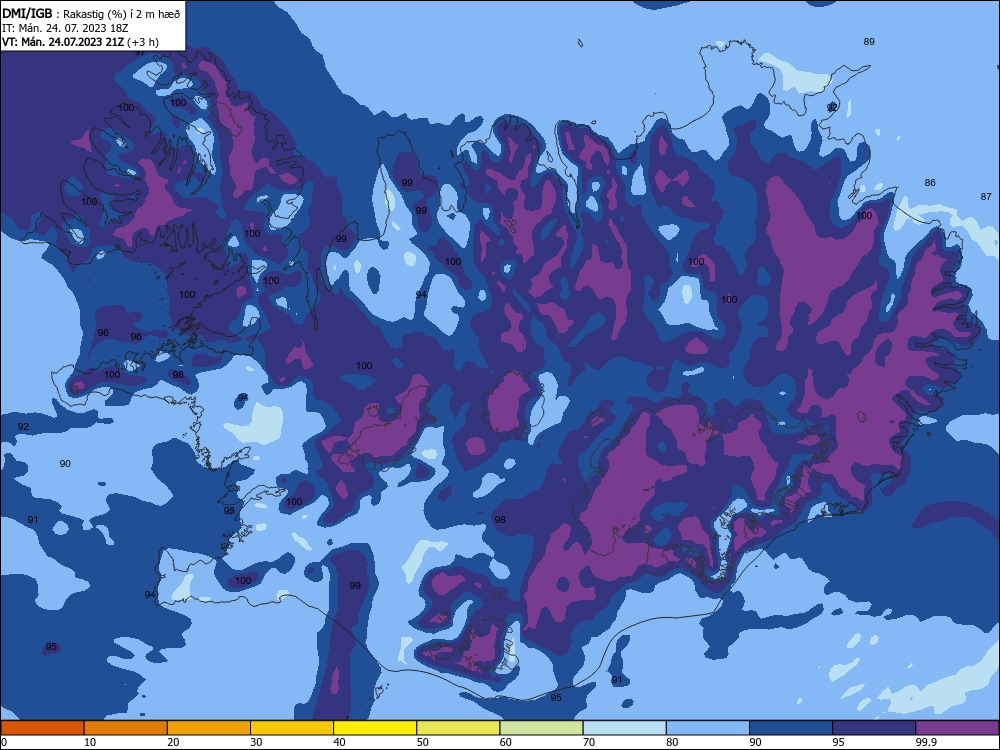The width and height of the screenshot is (1000, 750).
Task: Select the light blue 80–90 legend swatch
Action: pyautogui.click(x=708, y=728)
